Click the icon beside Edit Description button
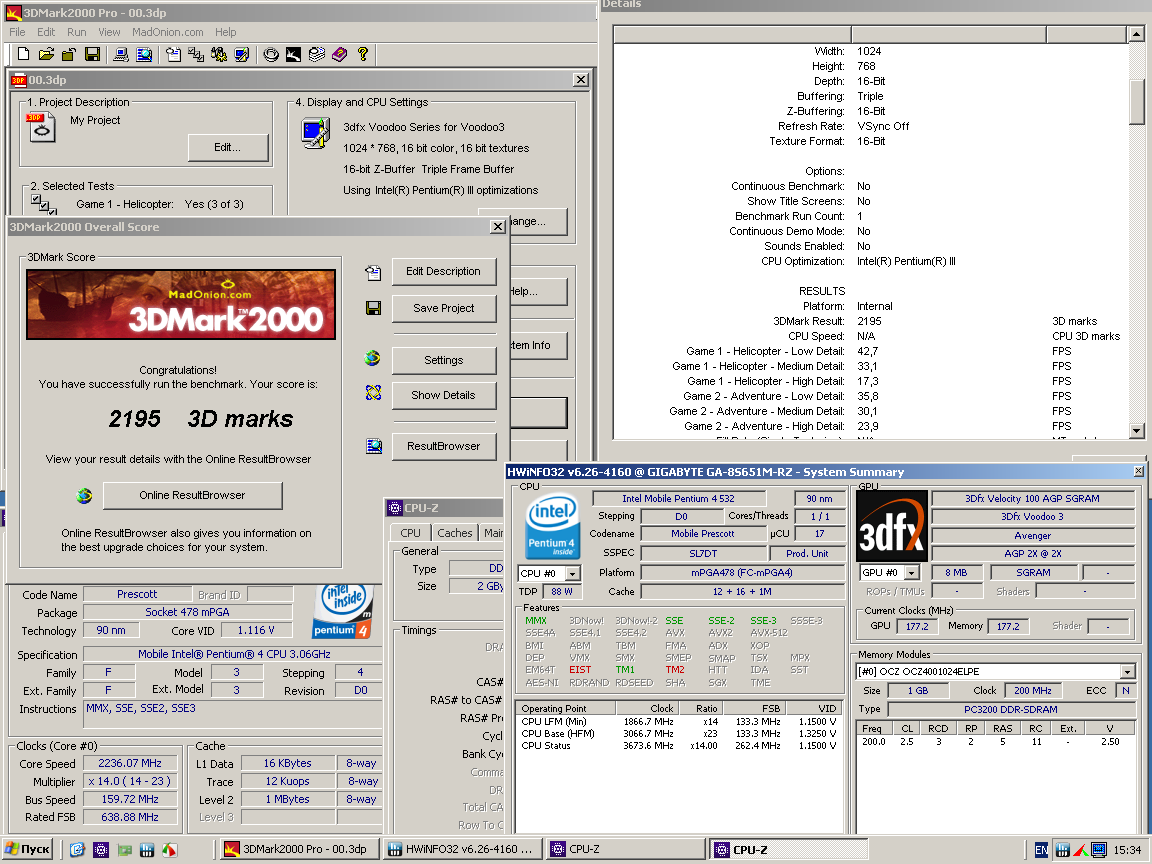 [x=373, y=273]
